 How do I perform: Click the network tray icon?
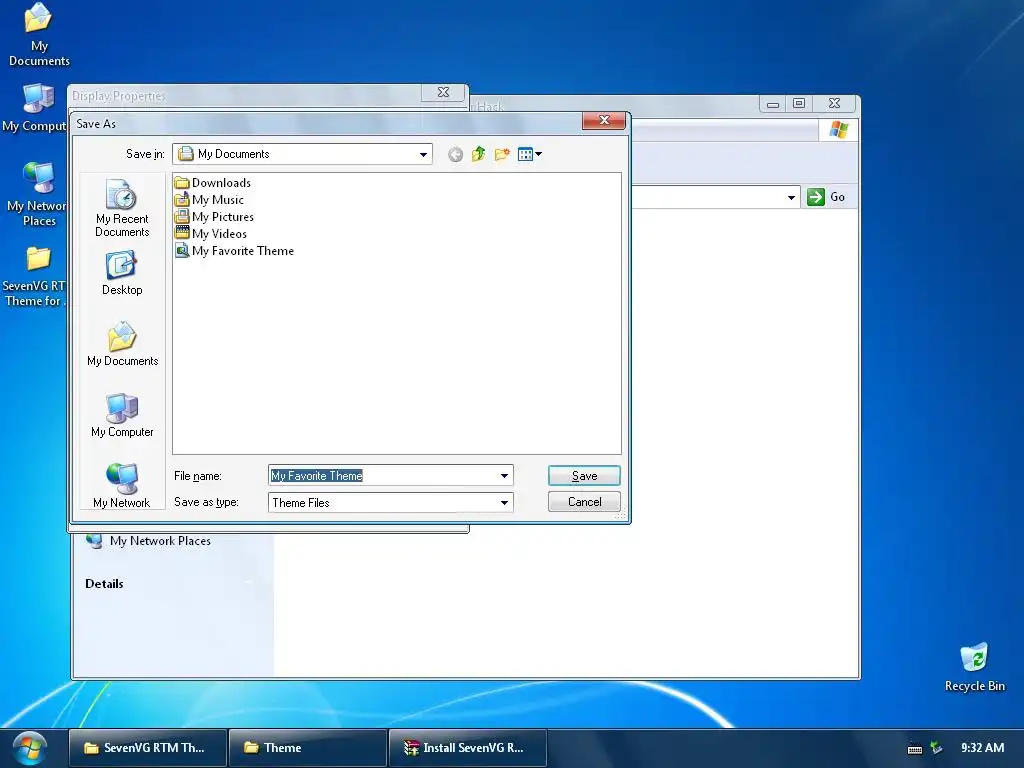point(936,748)
